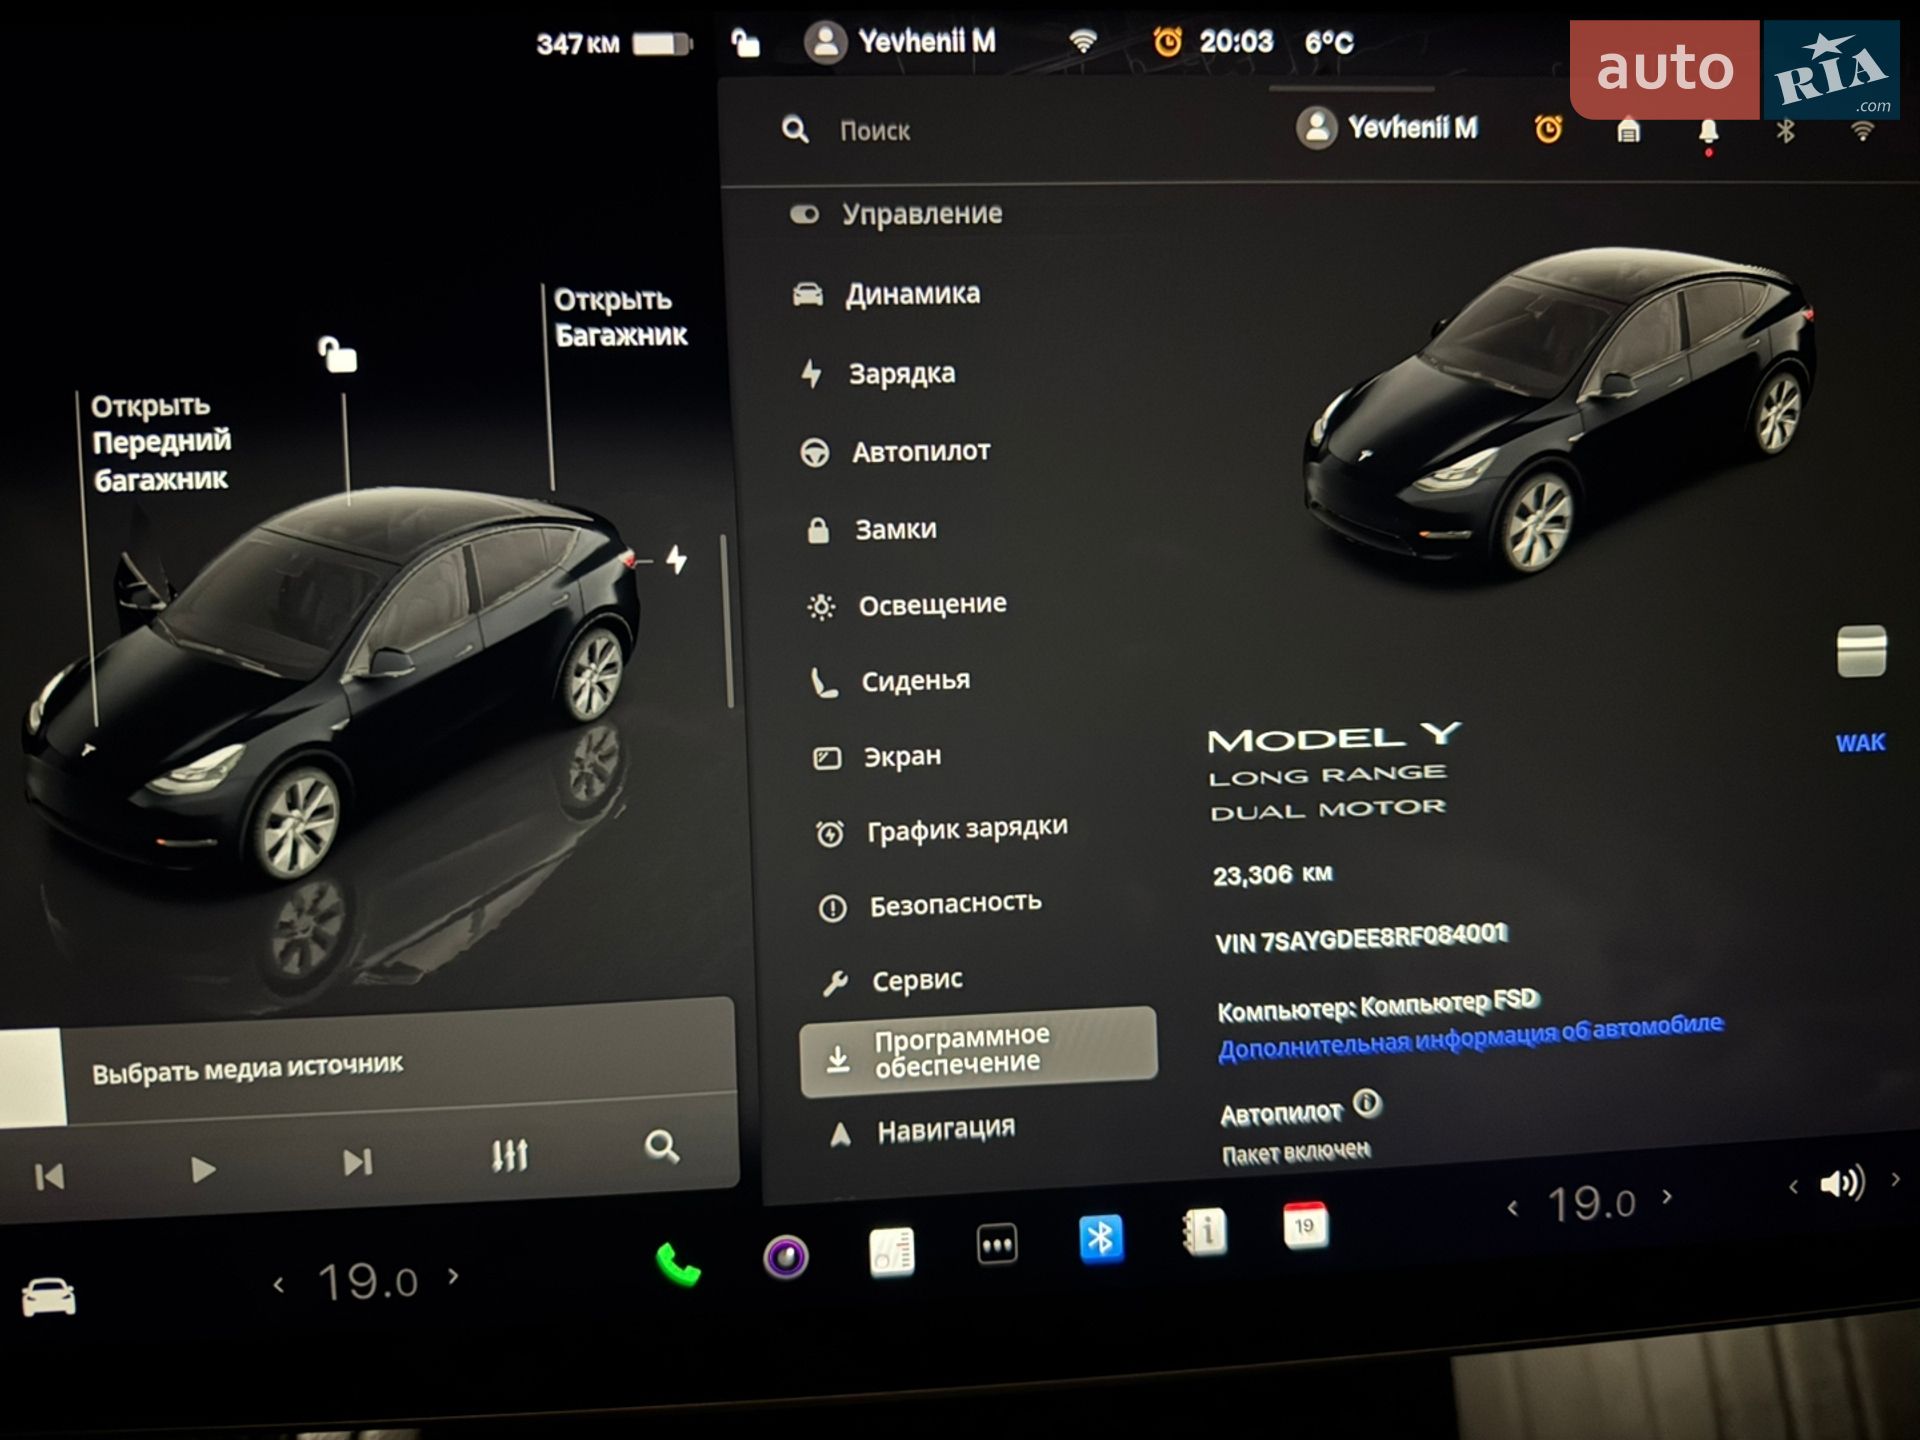
Task: Select the Автопилот menu item
Action: [895, 452]
